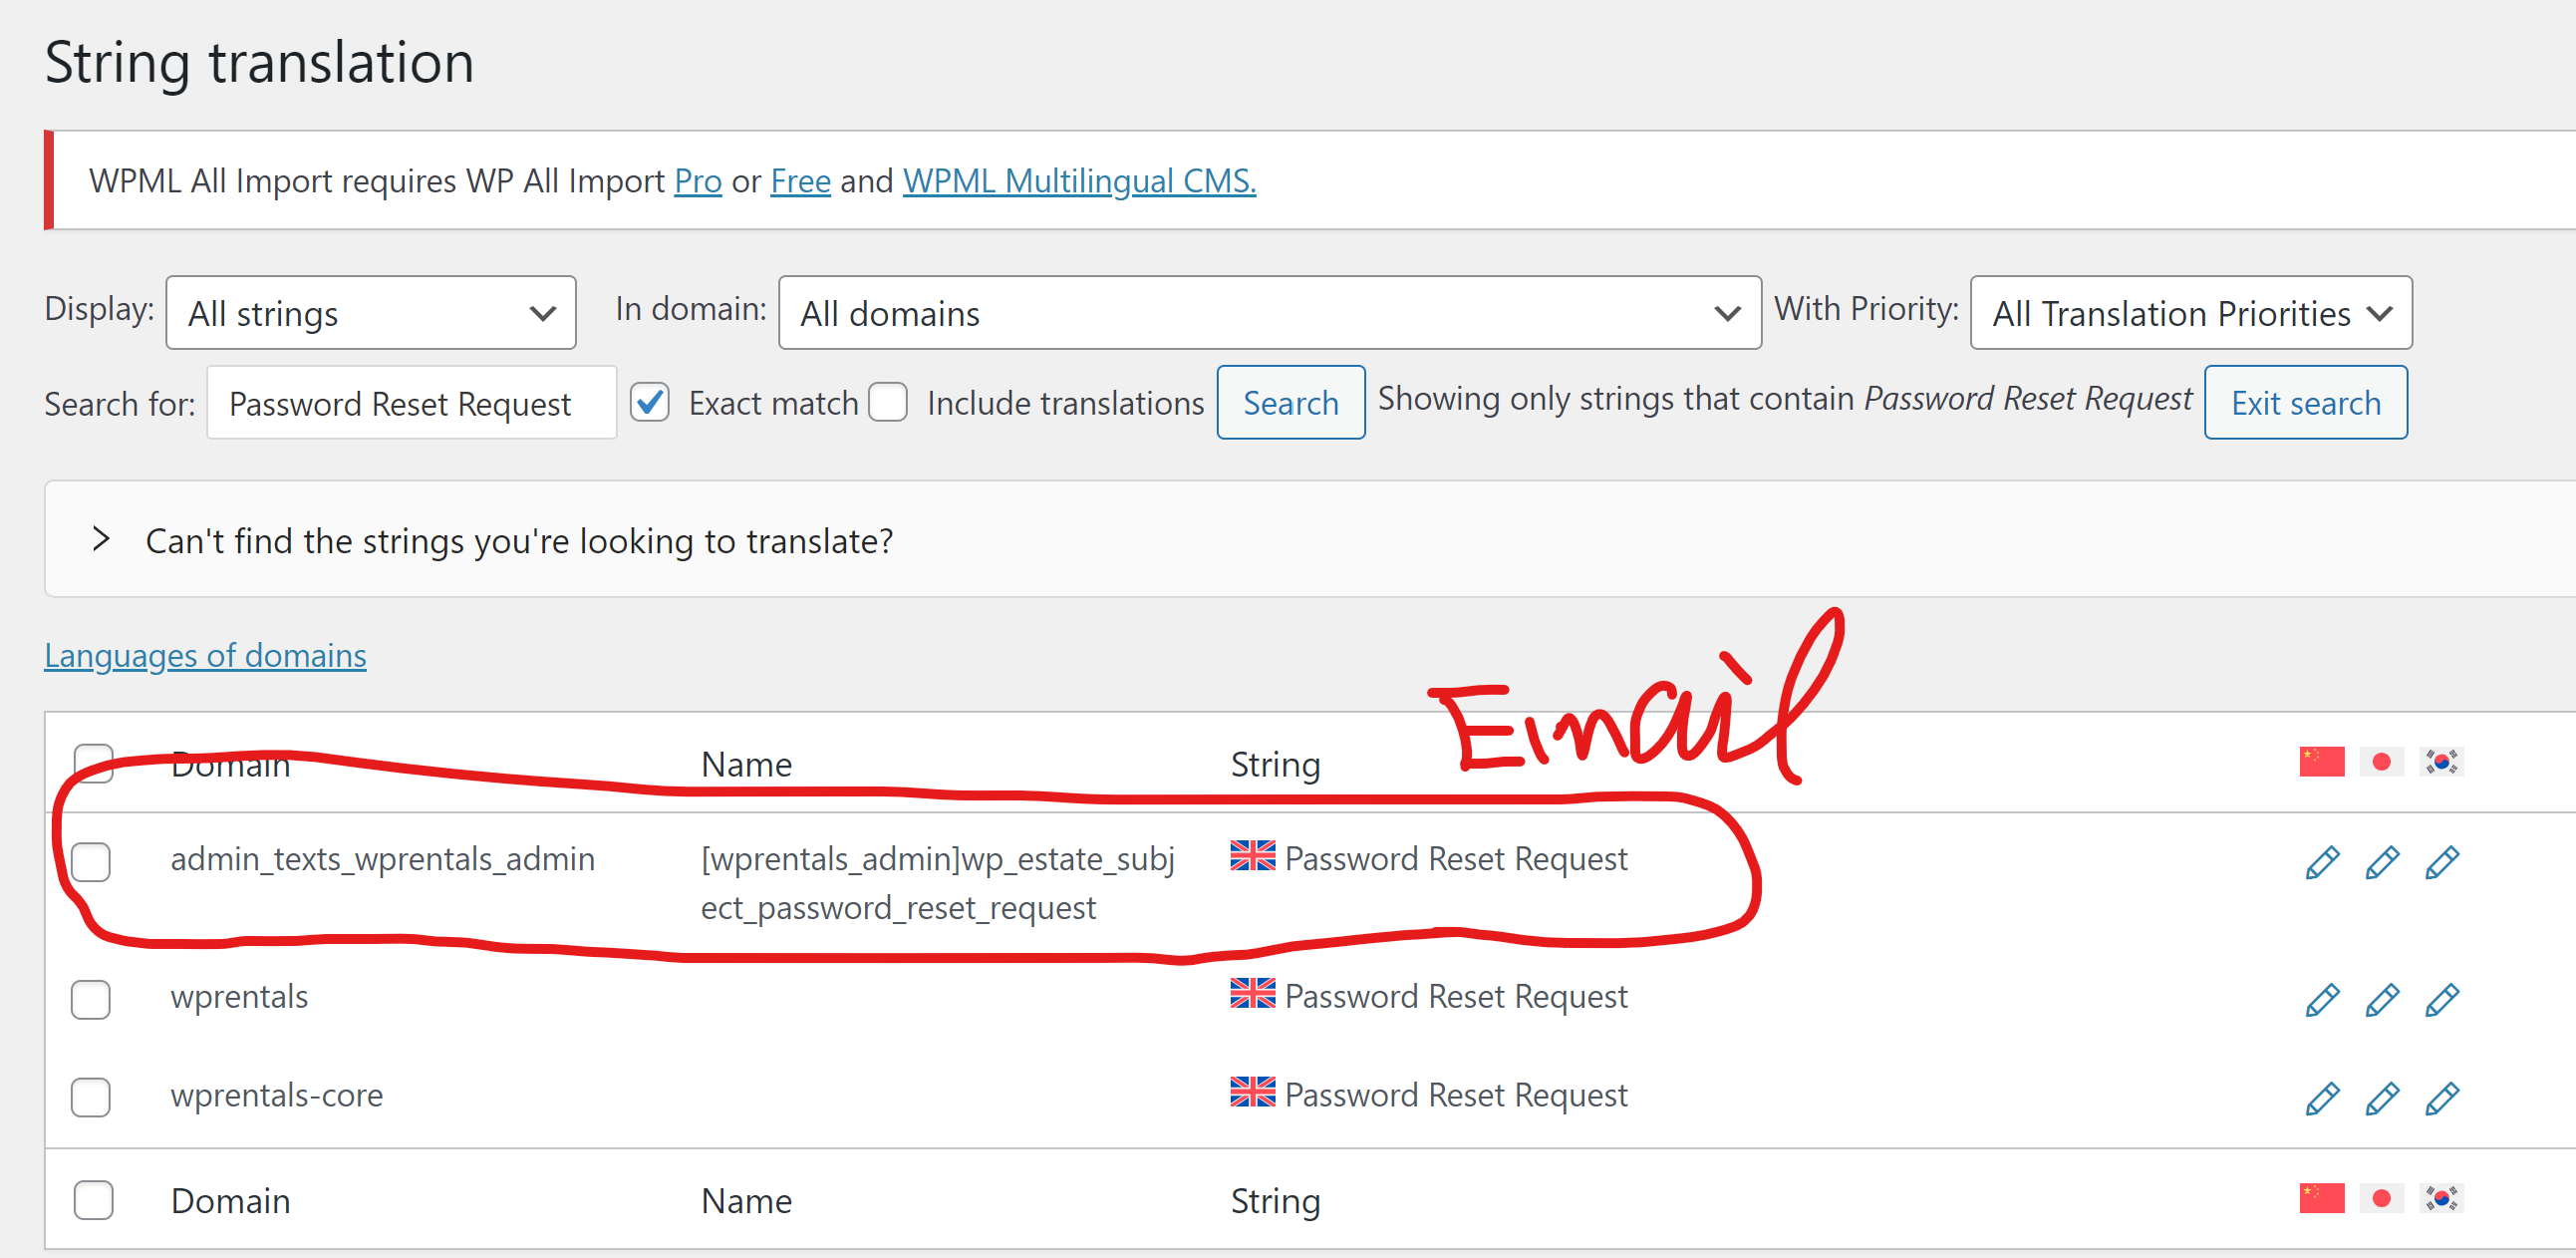
Task: Click Korean flag in table footer
Action: point(2441,1197)
